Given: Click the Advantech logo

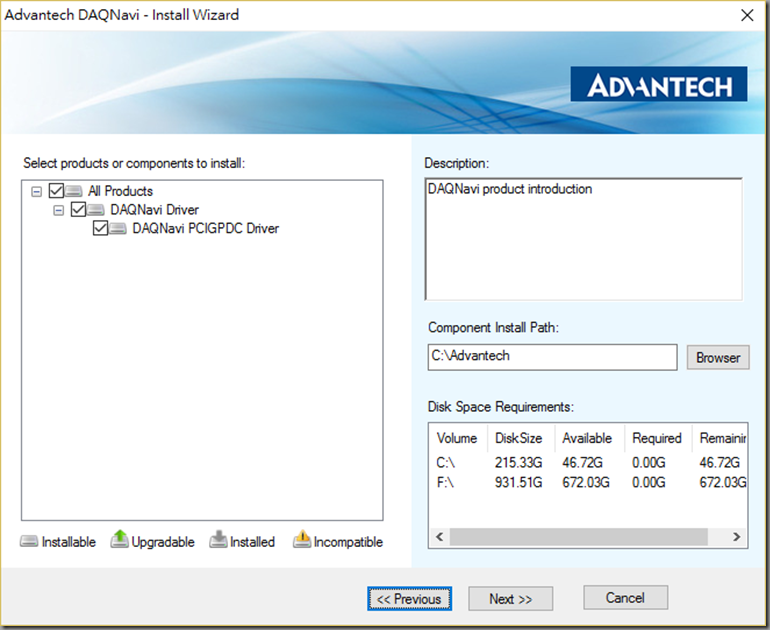Looking at the screenshot, I should pos(659,84).
